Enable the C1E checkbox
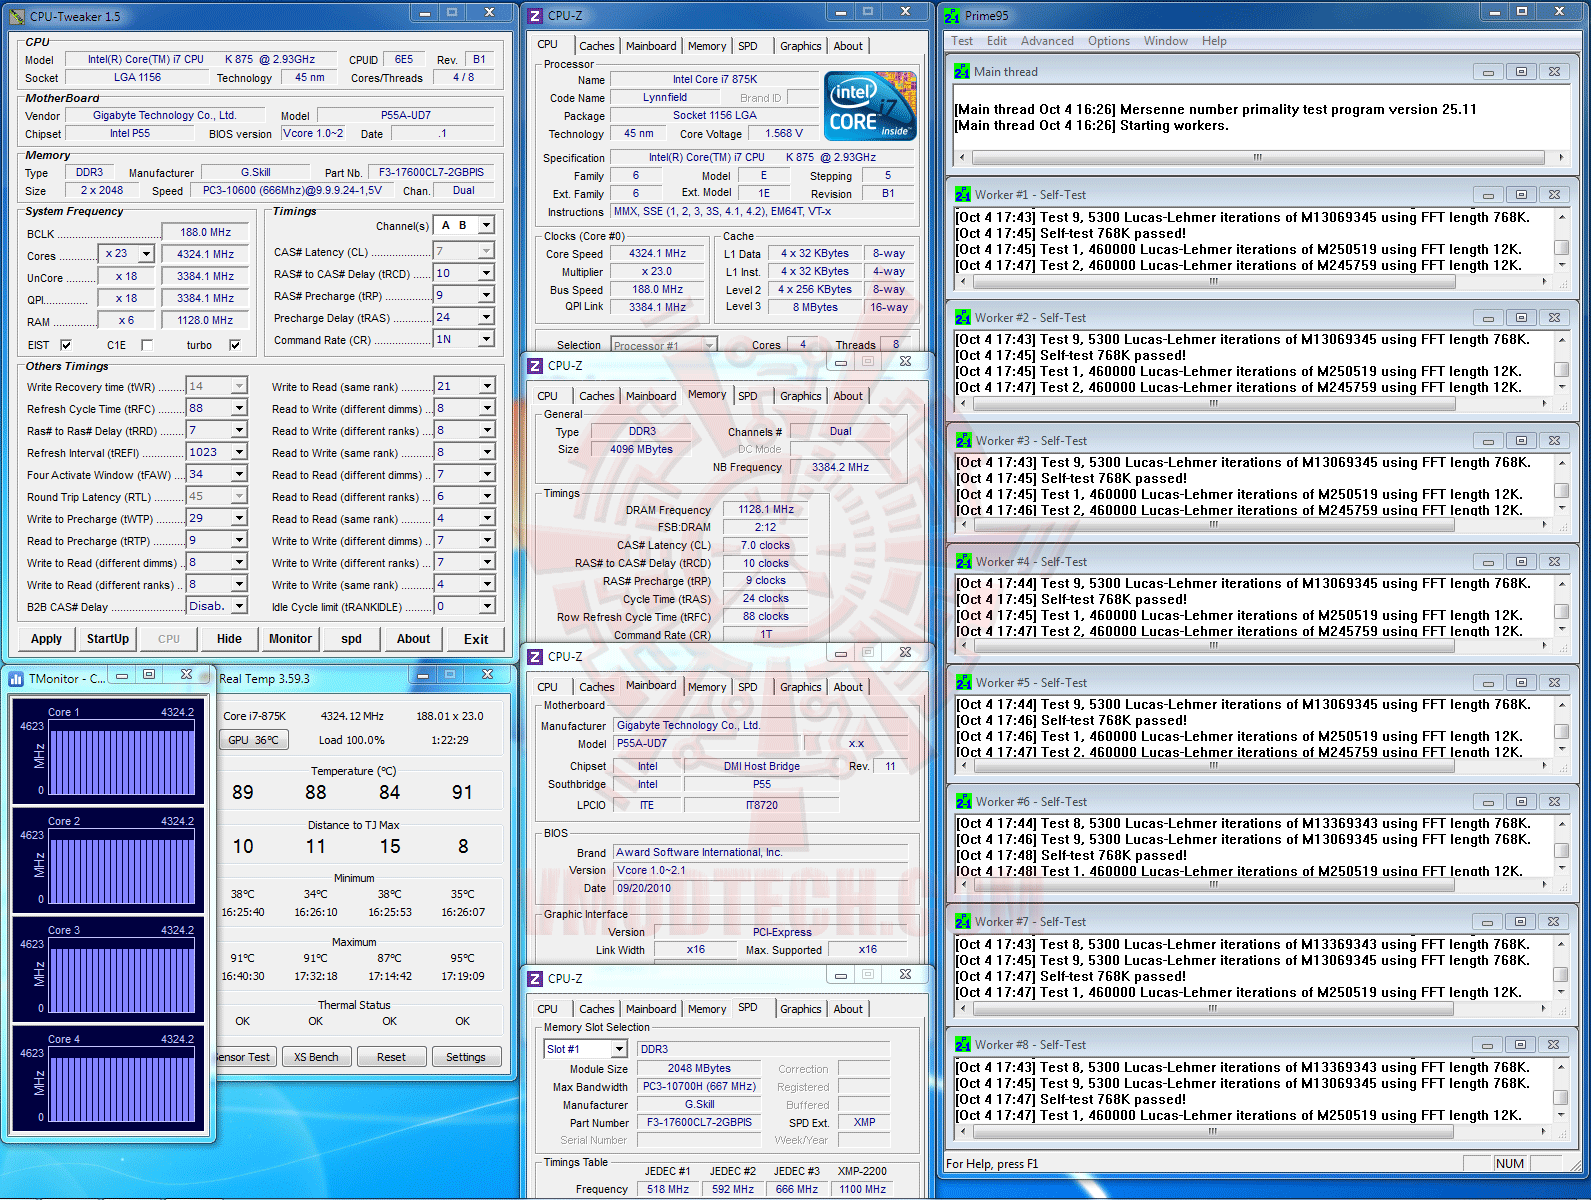 pyautogui.click(x=147, y=345)
